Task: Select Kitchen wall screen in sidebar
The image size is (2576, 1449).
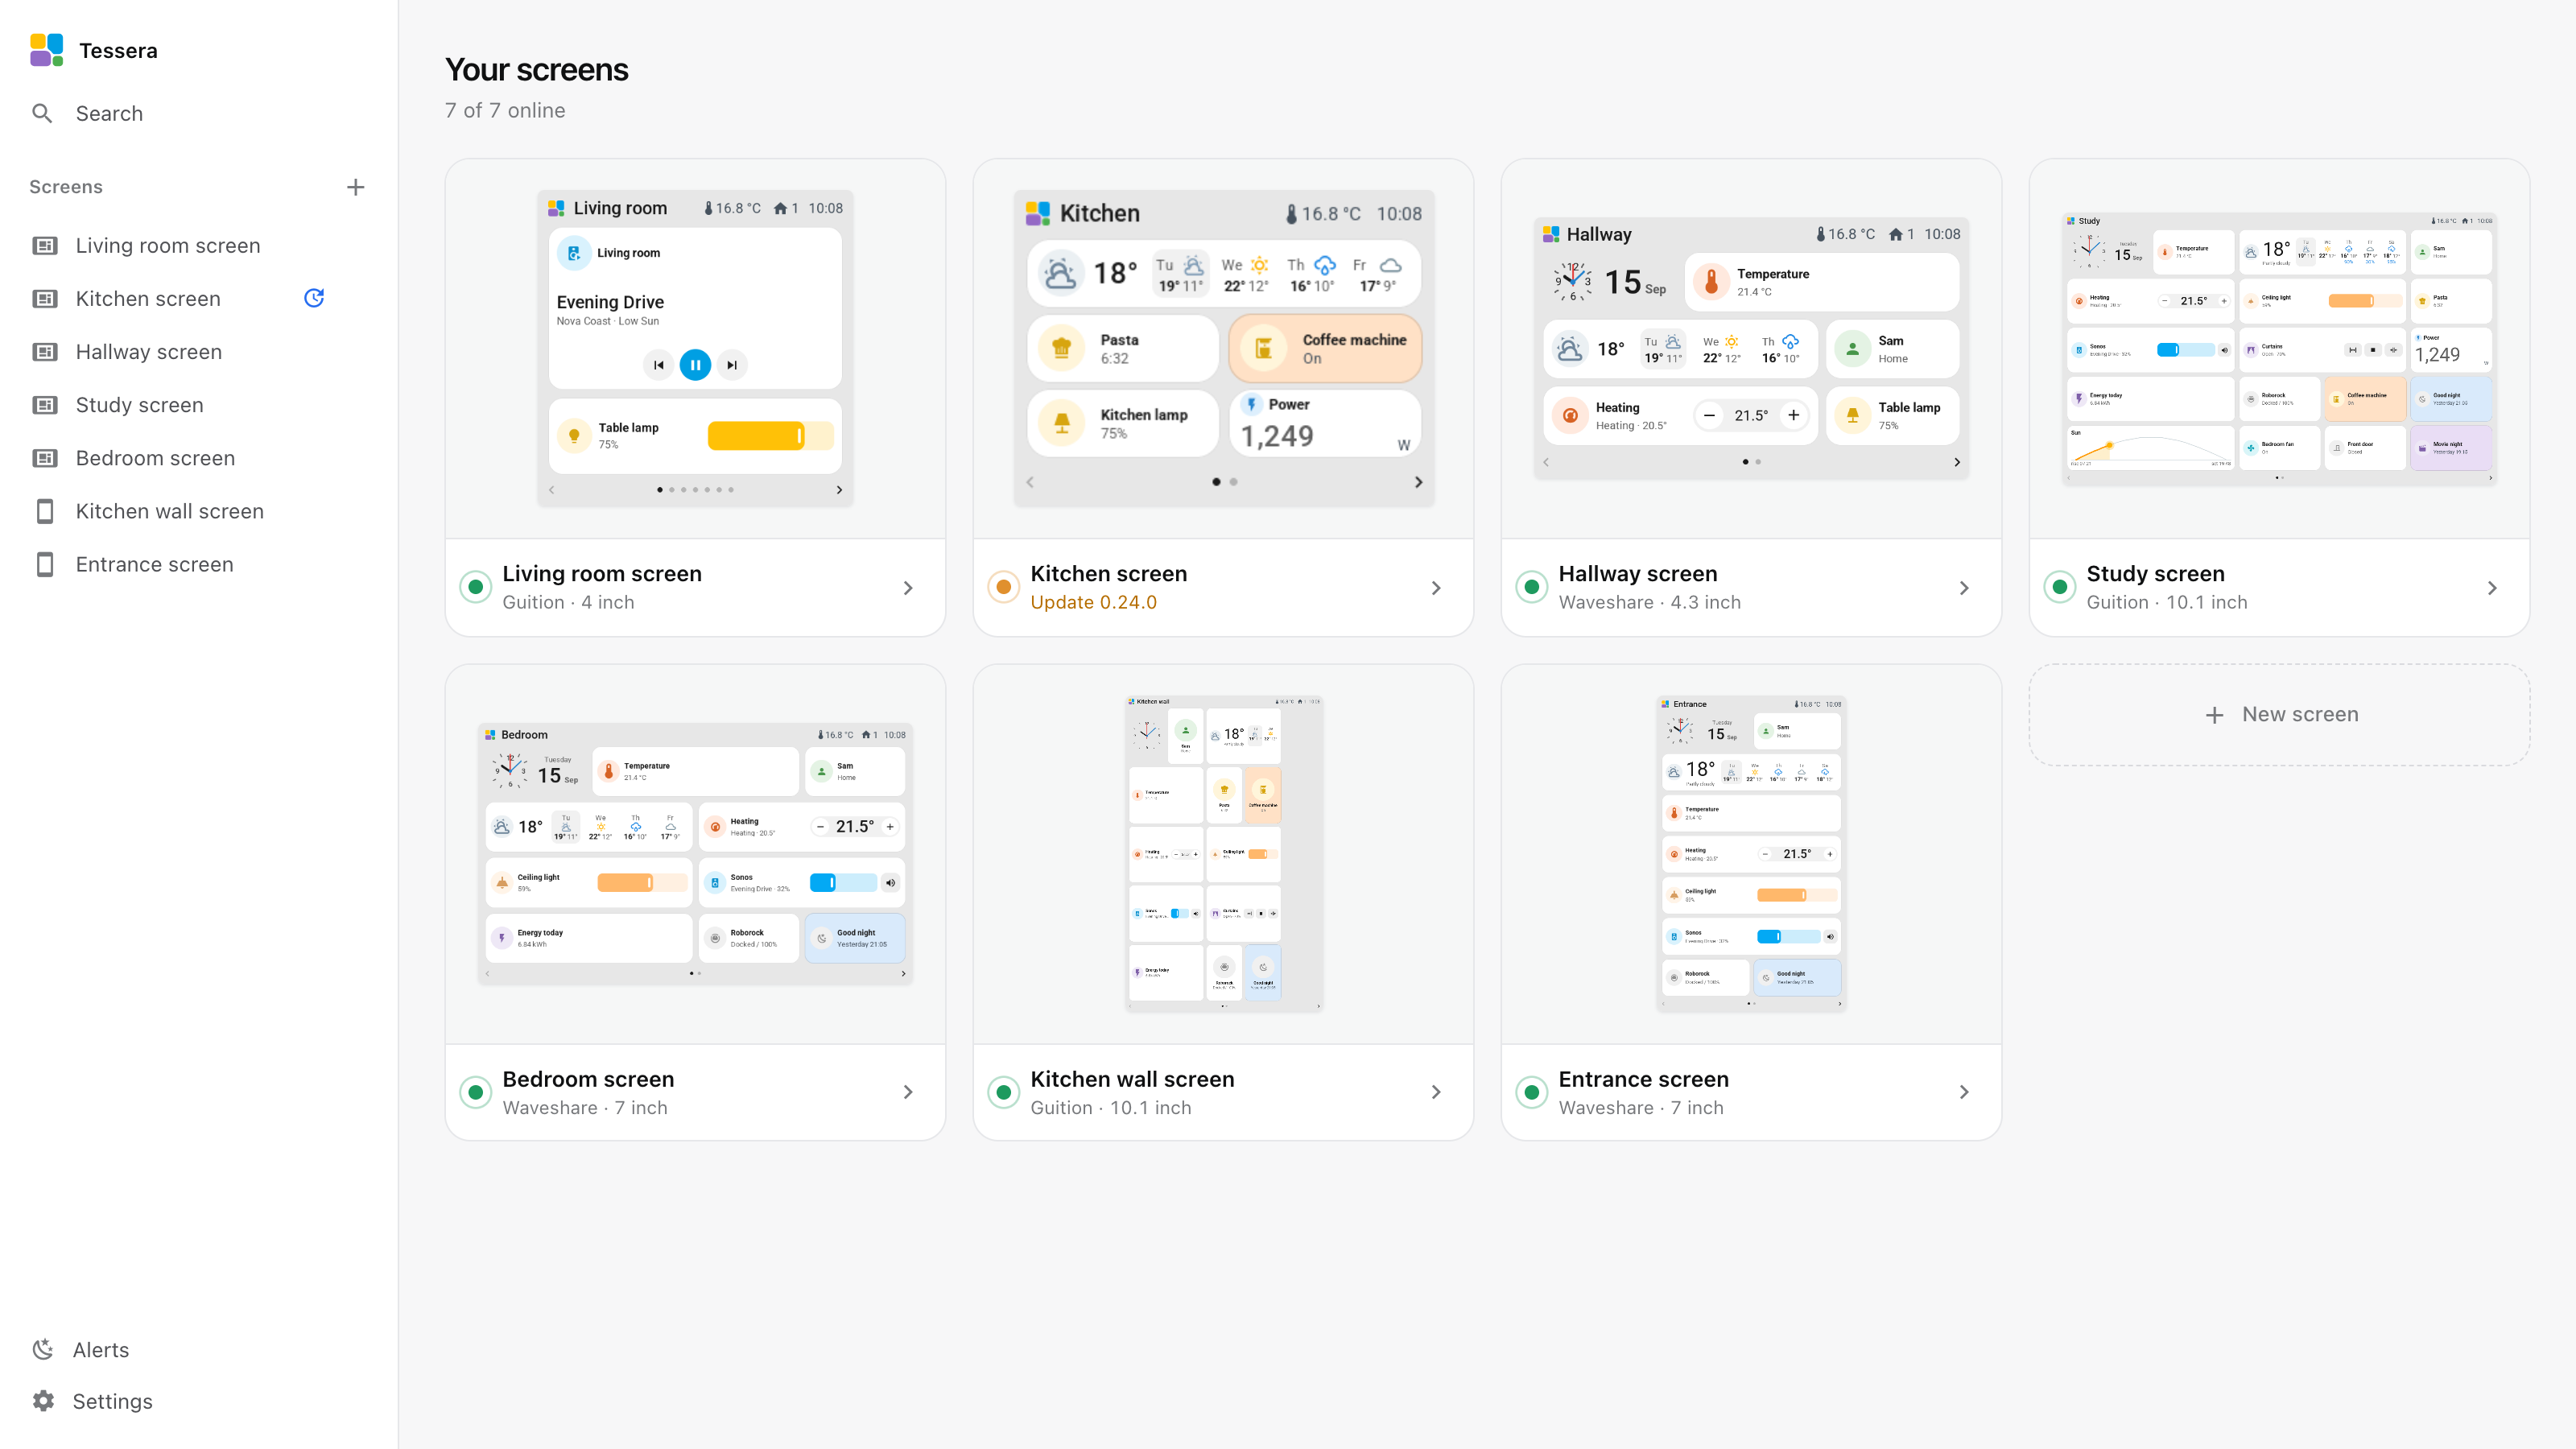Action: (170, 510)
